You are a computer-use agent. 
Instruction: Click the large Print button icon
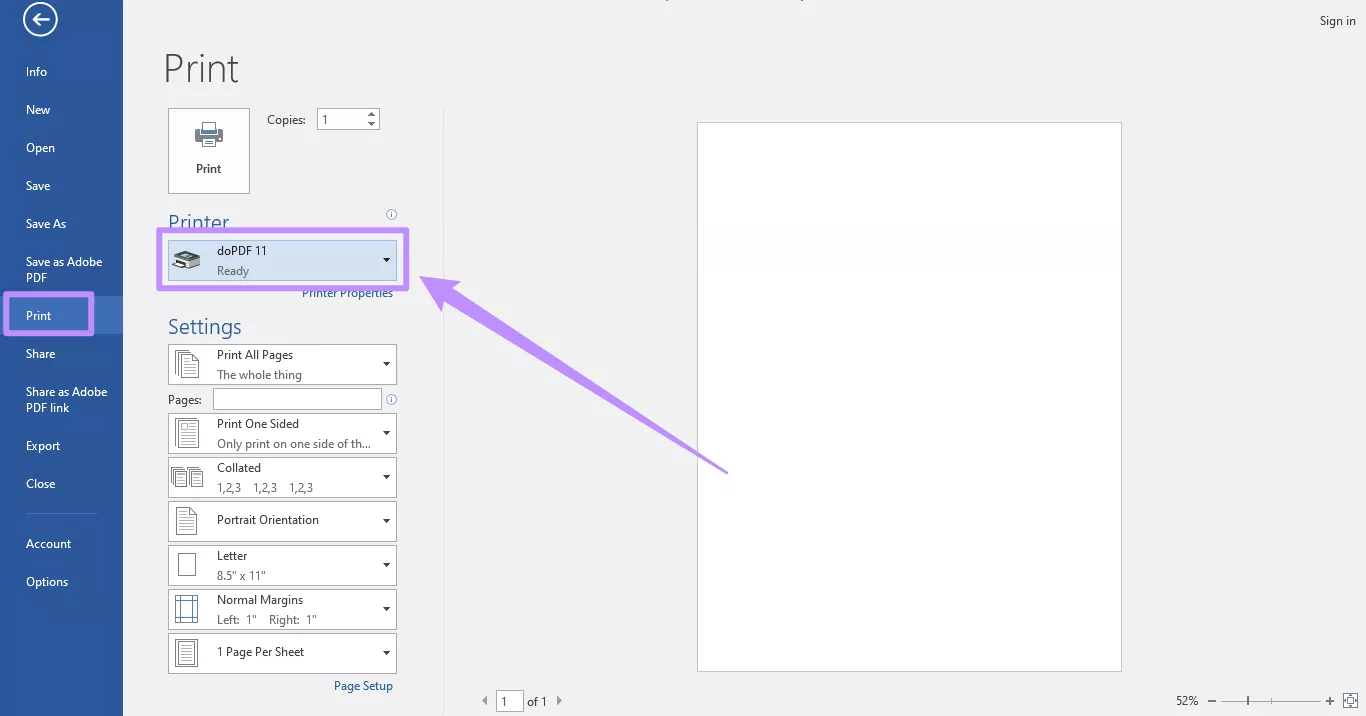pos(208,134)
